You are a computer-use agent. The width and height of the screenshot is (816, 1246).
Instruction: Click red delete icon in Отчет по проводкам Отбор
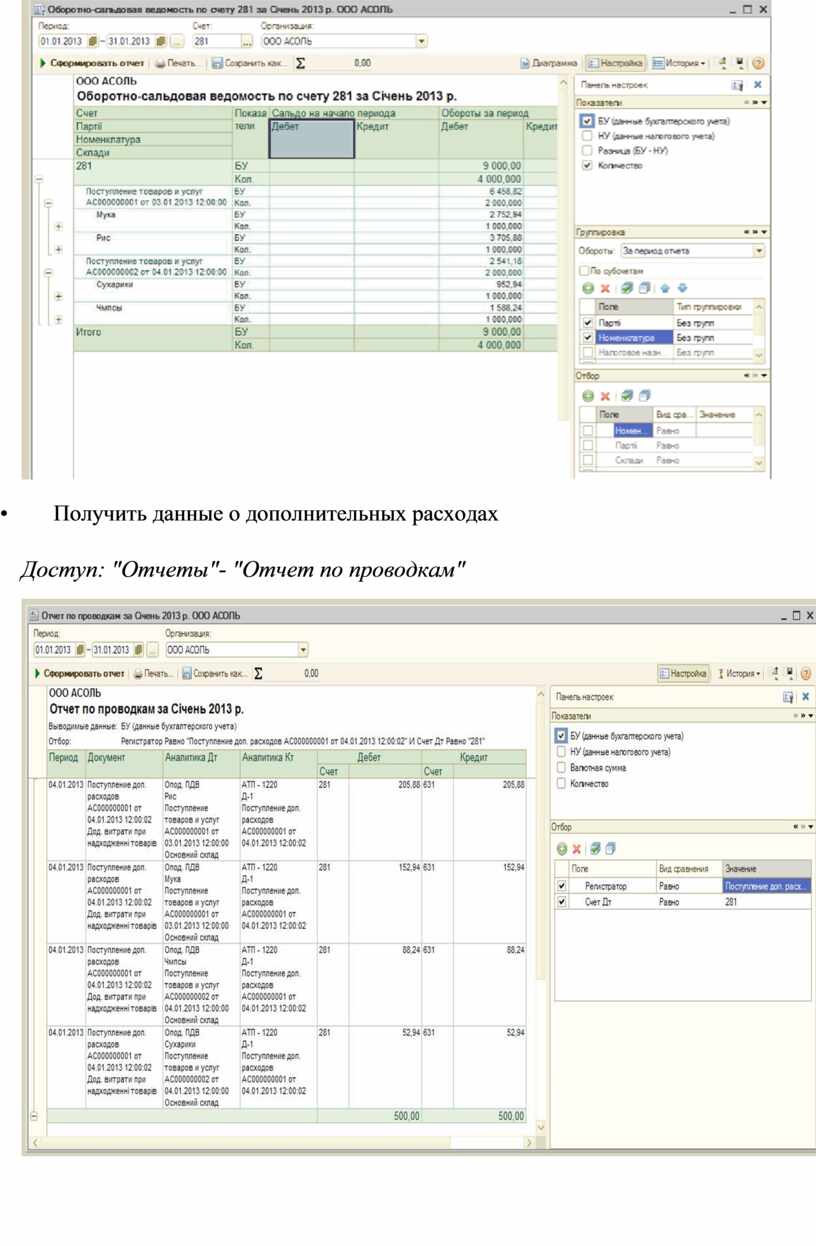tap(577, 848)
